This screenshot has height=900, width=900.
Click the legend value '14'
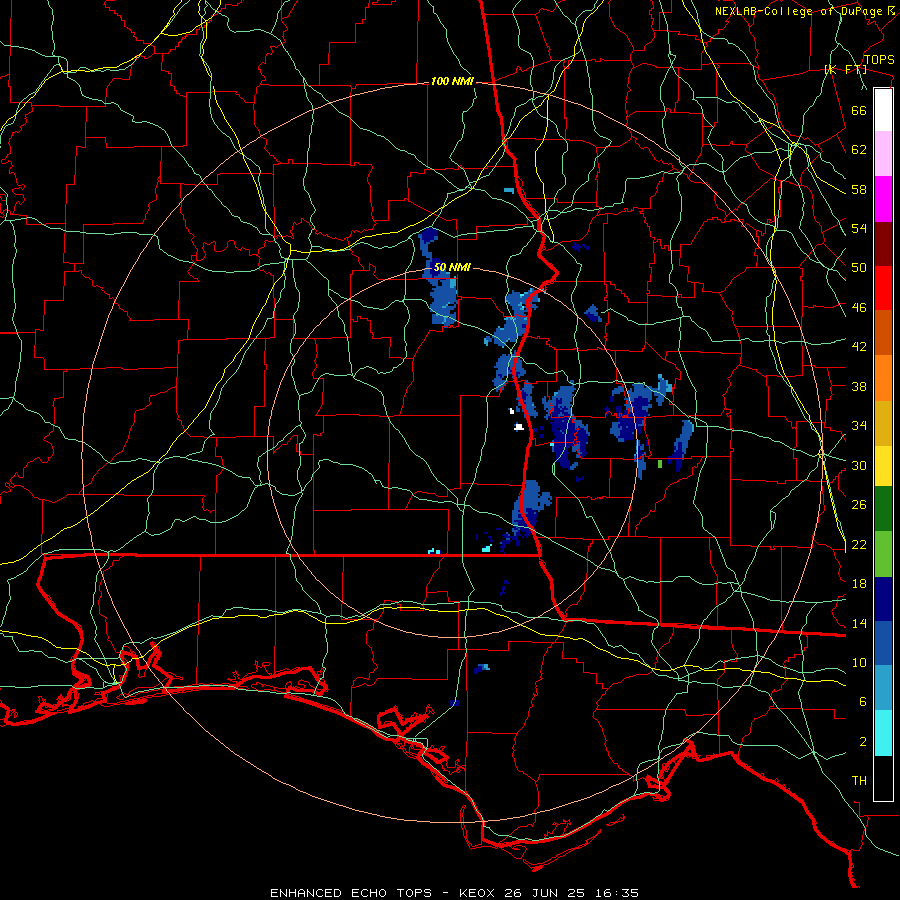(859, 623)
